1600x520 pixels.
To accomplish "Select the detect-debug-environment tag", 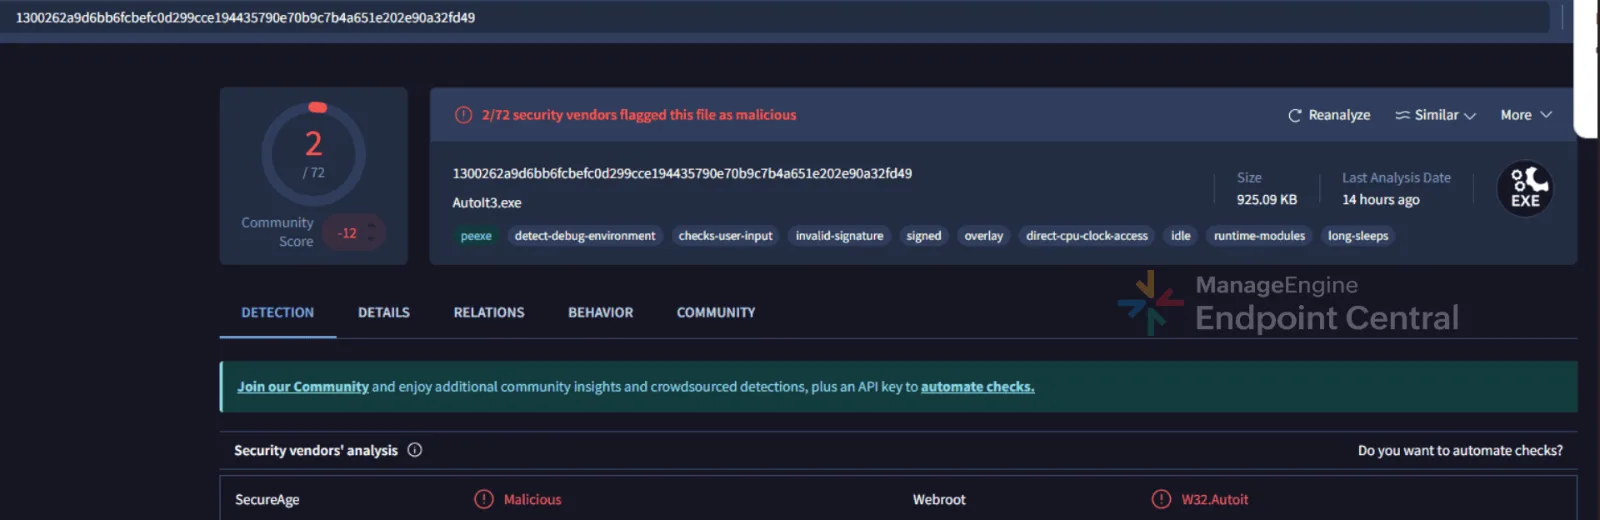I will pos(585,236).
